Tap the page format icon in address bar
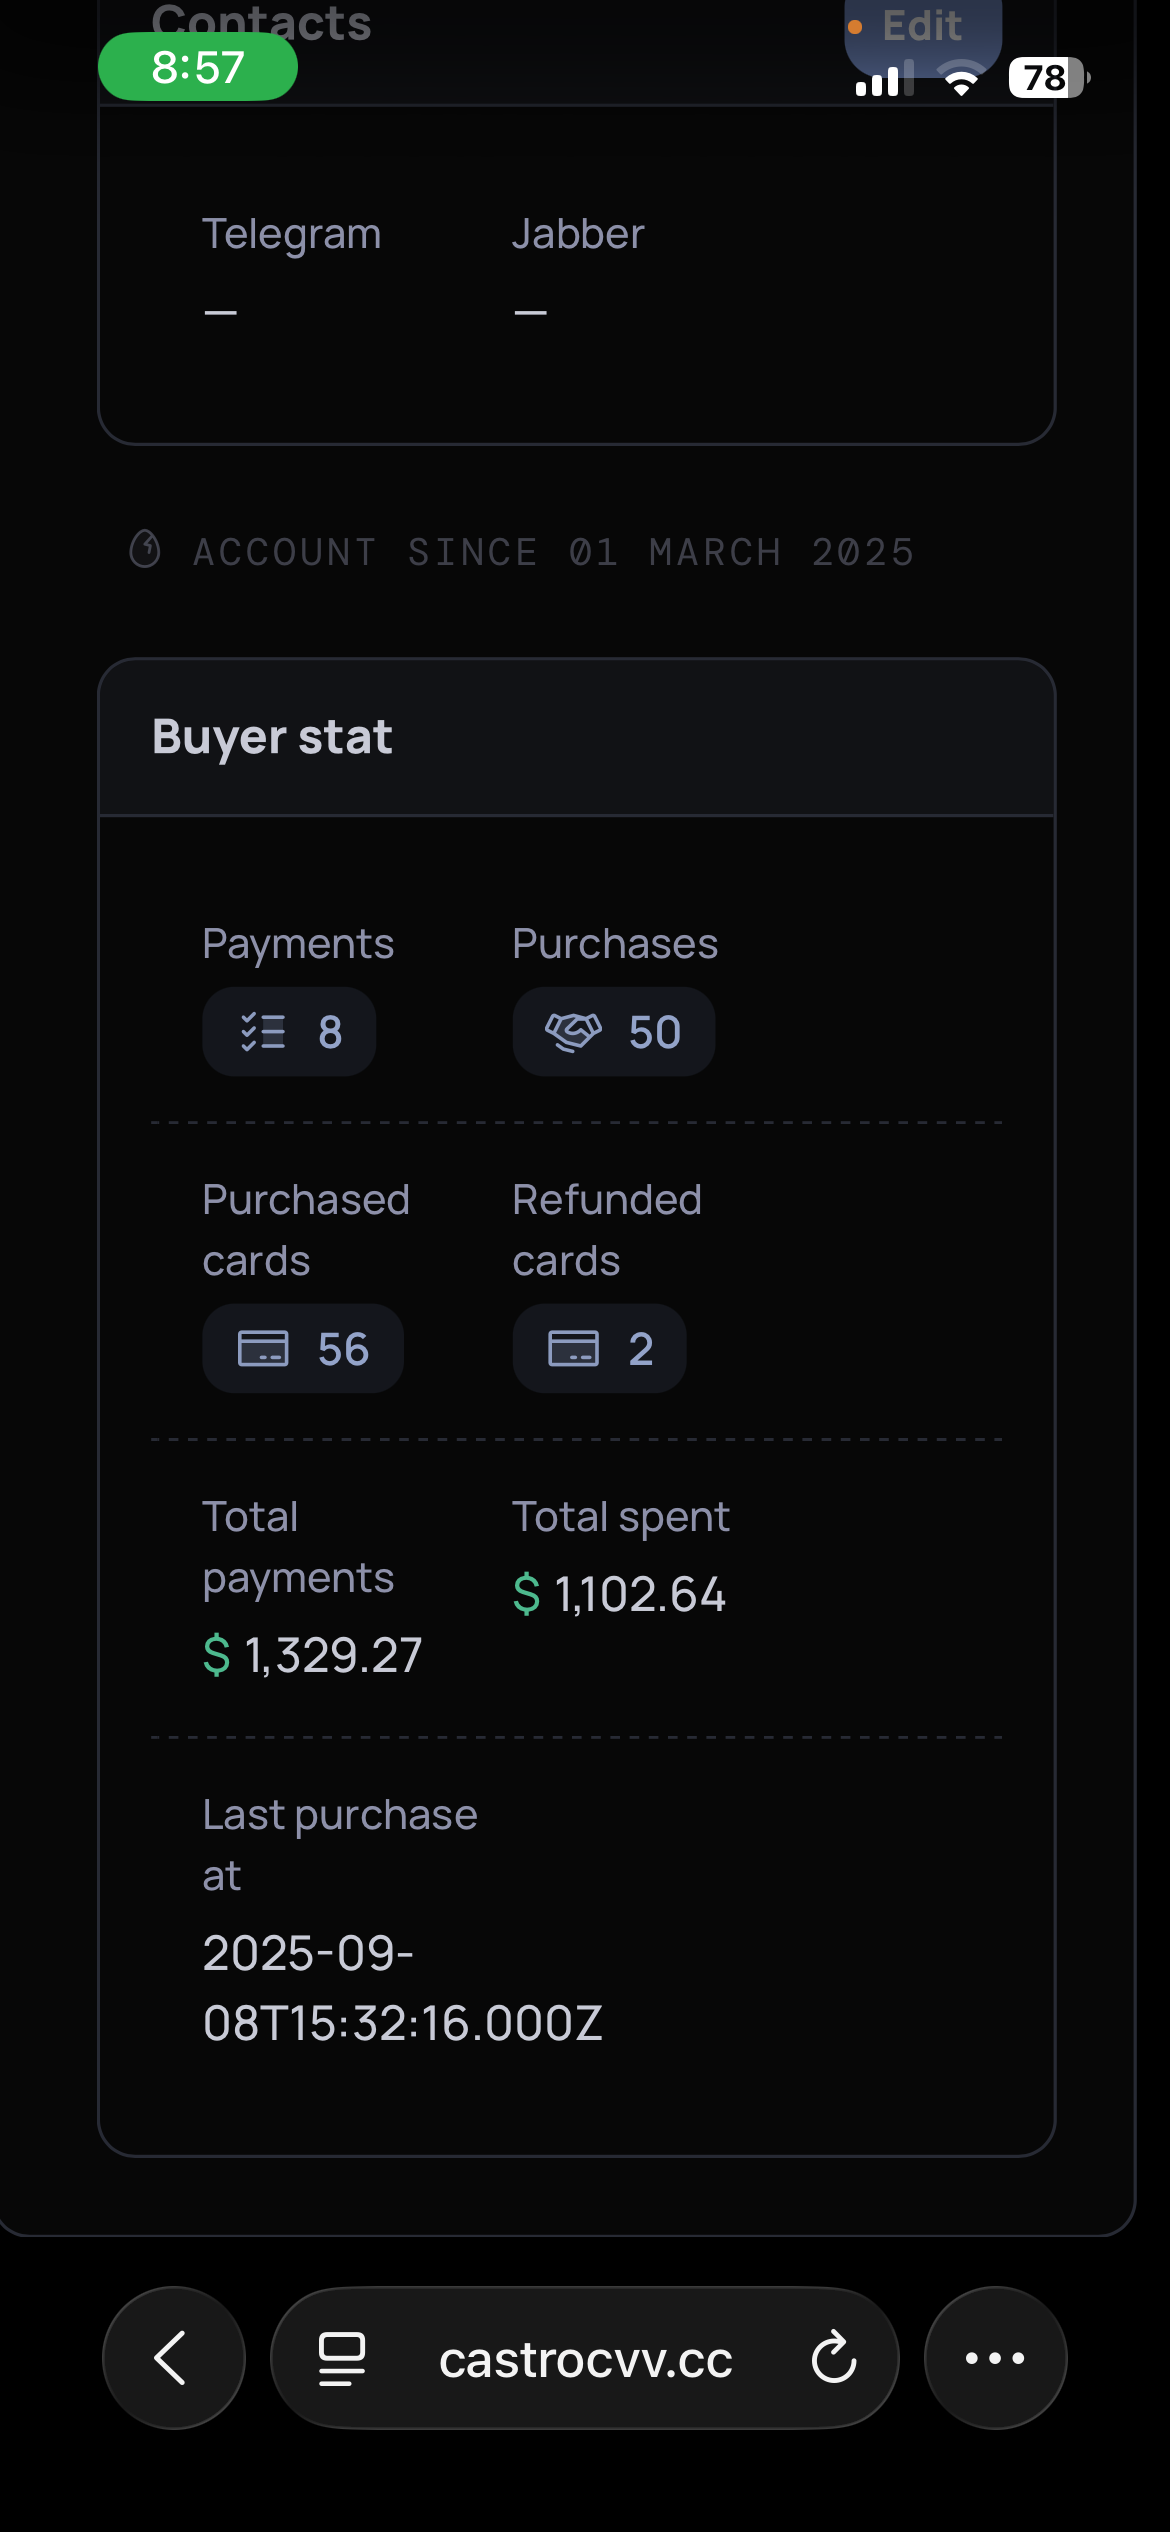 341,2358
